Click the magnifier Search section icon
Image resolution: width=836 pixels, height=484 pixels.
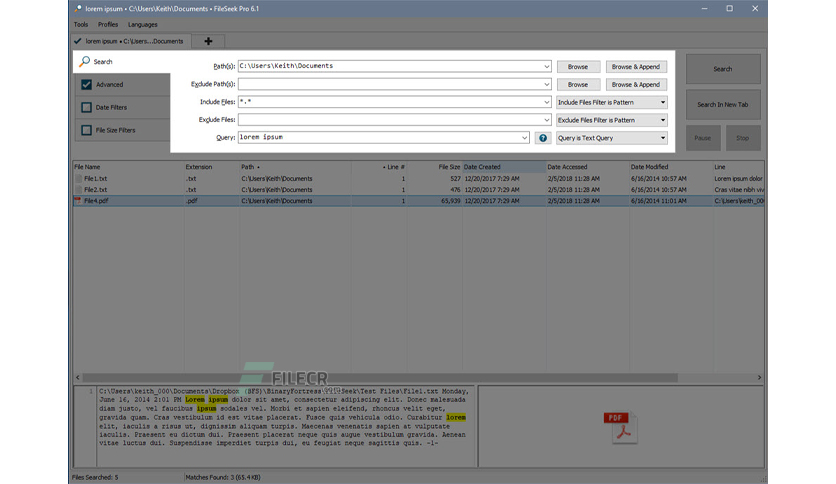(85, 62)
